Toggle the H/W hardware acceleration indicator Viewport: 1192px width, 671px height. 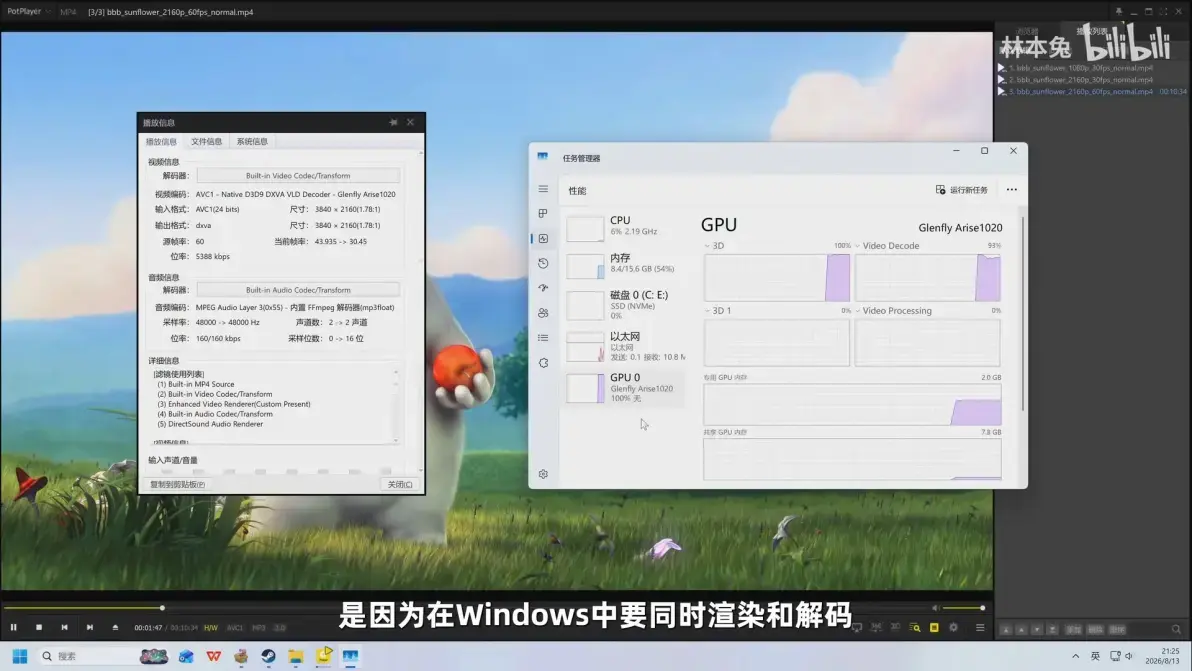point(211,628)
